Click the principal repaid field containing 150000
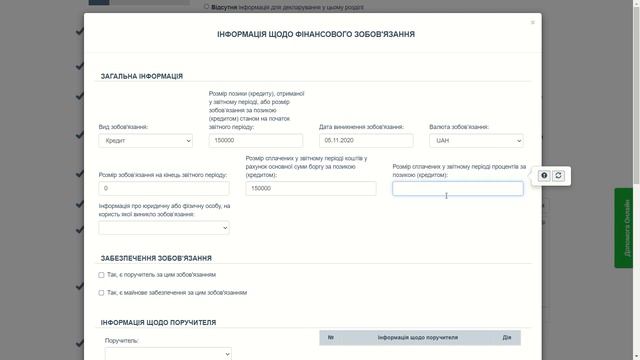The height and width of the screenshot is (360, 640). click(x=311, y=188)
